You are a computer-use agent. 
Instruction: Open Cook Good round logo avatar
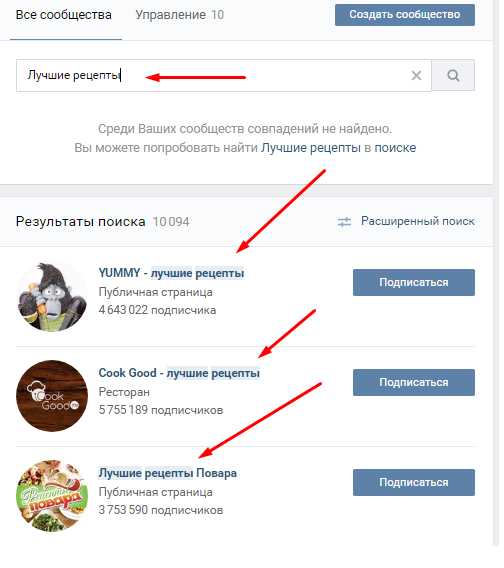pos(52,396)
